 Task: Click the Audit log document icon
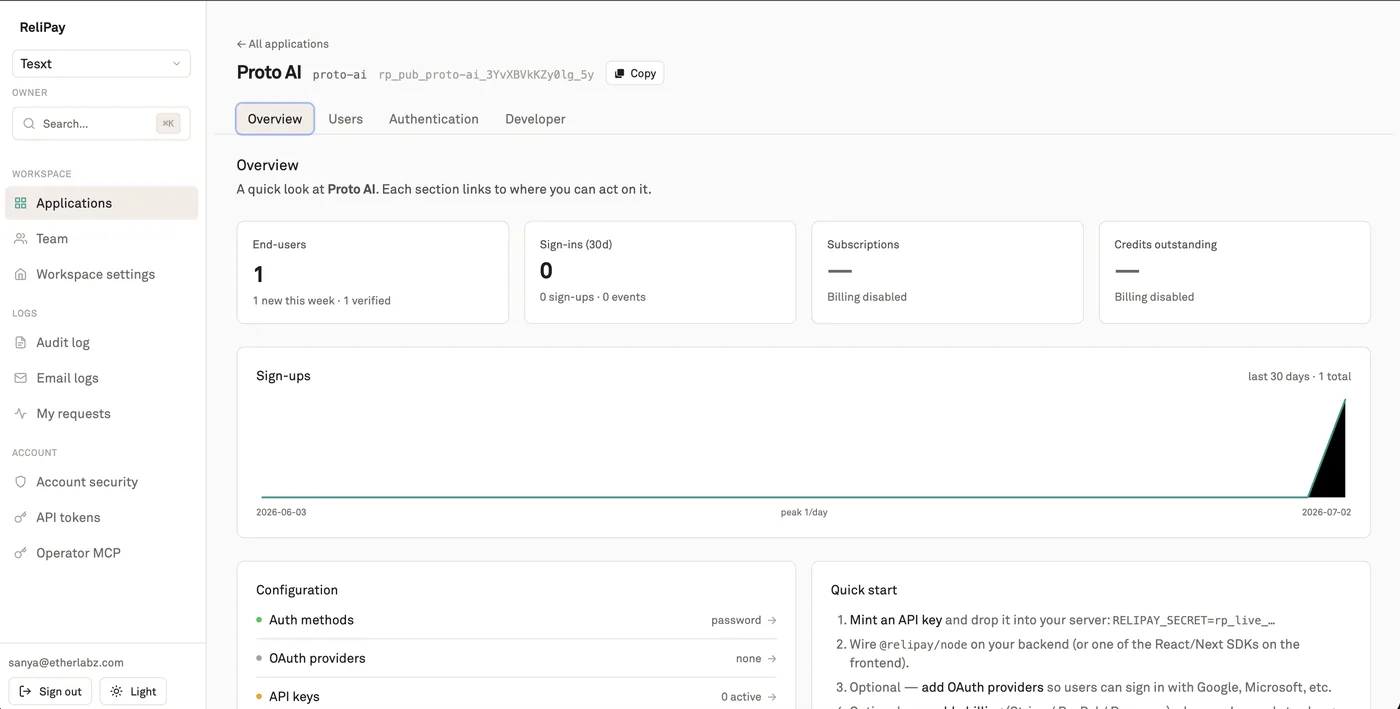20,342
